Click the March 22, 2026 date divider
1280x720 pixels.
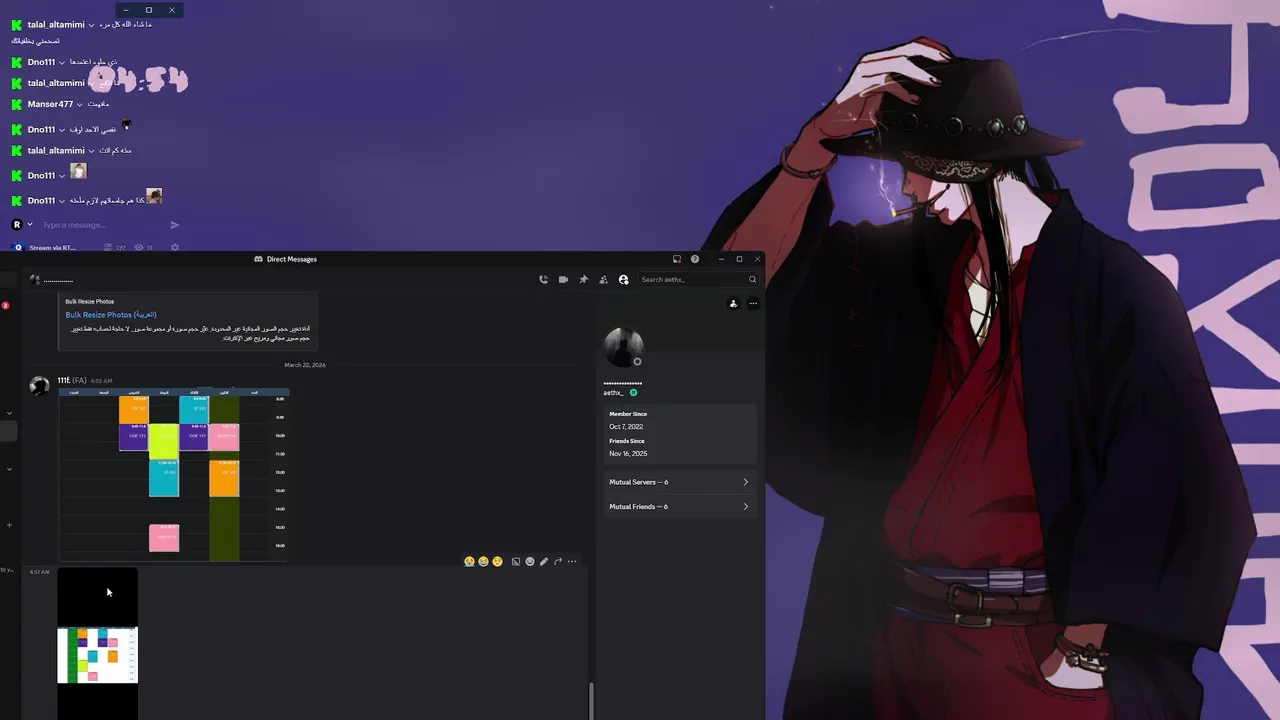point(305,365)
